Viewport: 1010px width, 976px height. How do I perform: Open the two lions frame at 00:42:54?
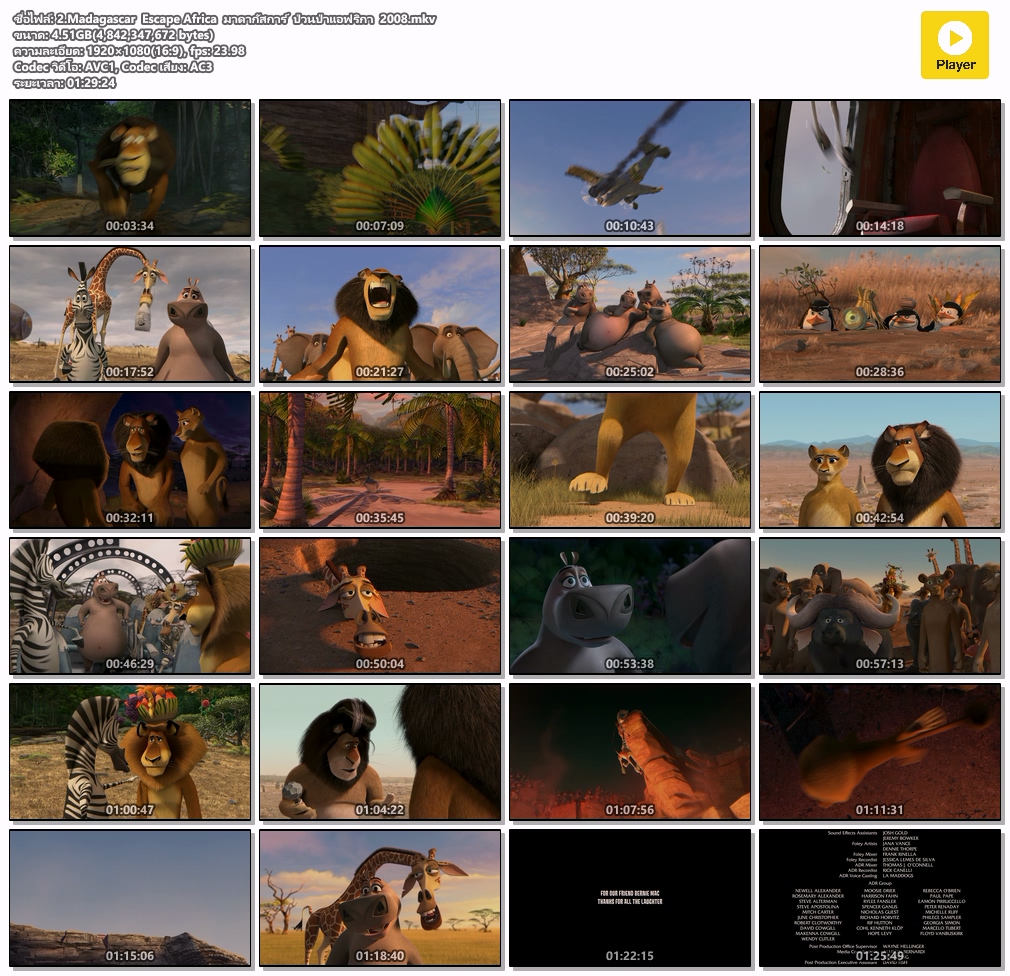coord(880,460)
